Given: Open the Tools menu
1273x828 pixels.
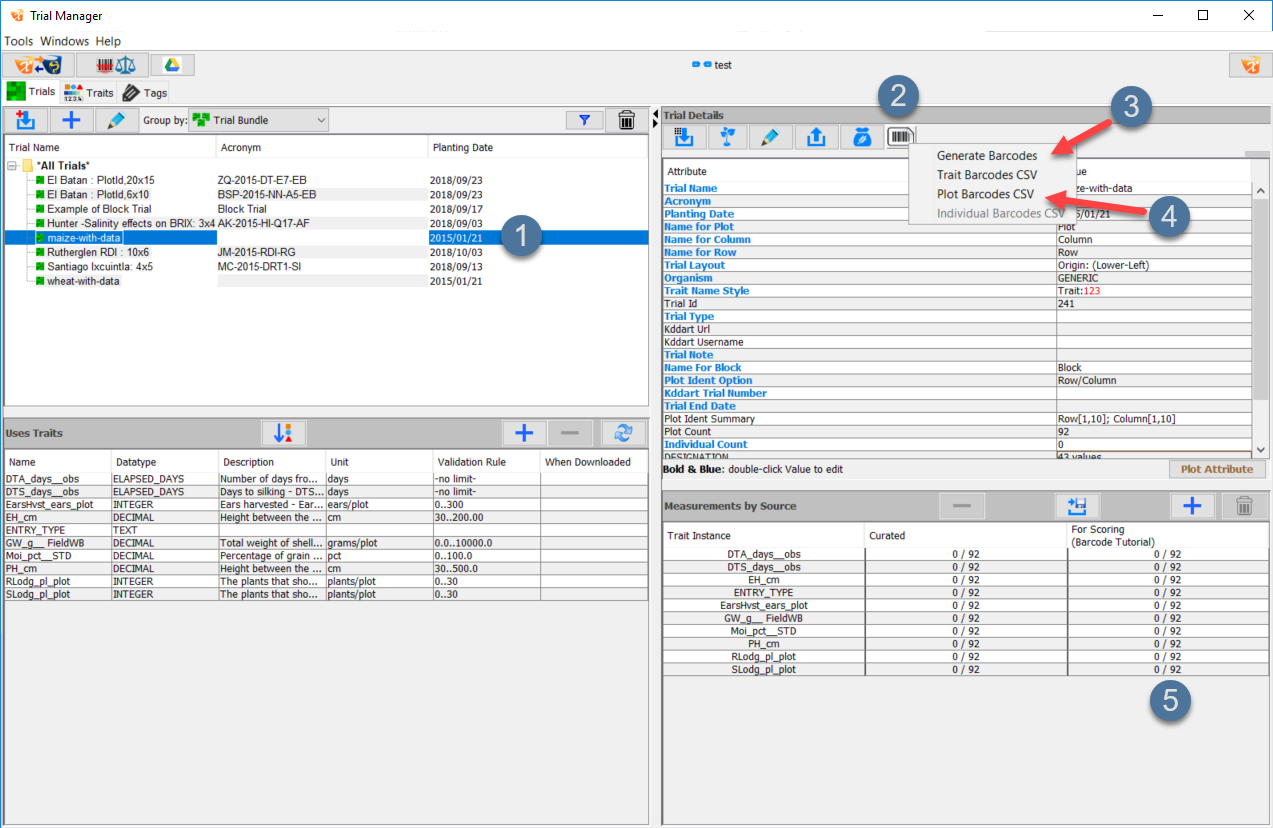Looking at the screenshot, I should (x=18, y=41).
